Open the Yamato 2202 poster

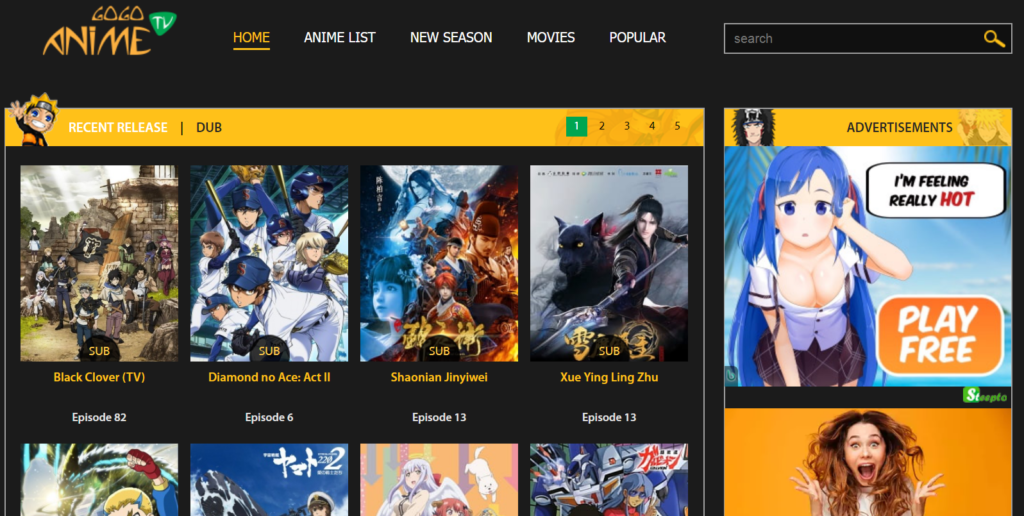pyautogui.click(x=269, y=480)
